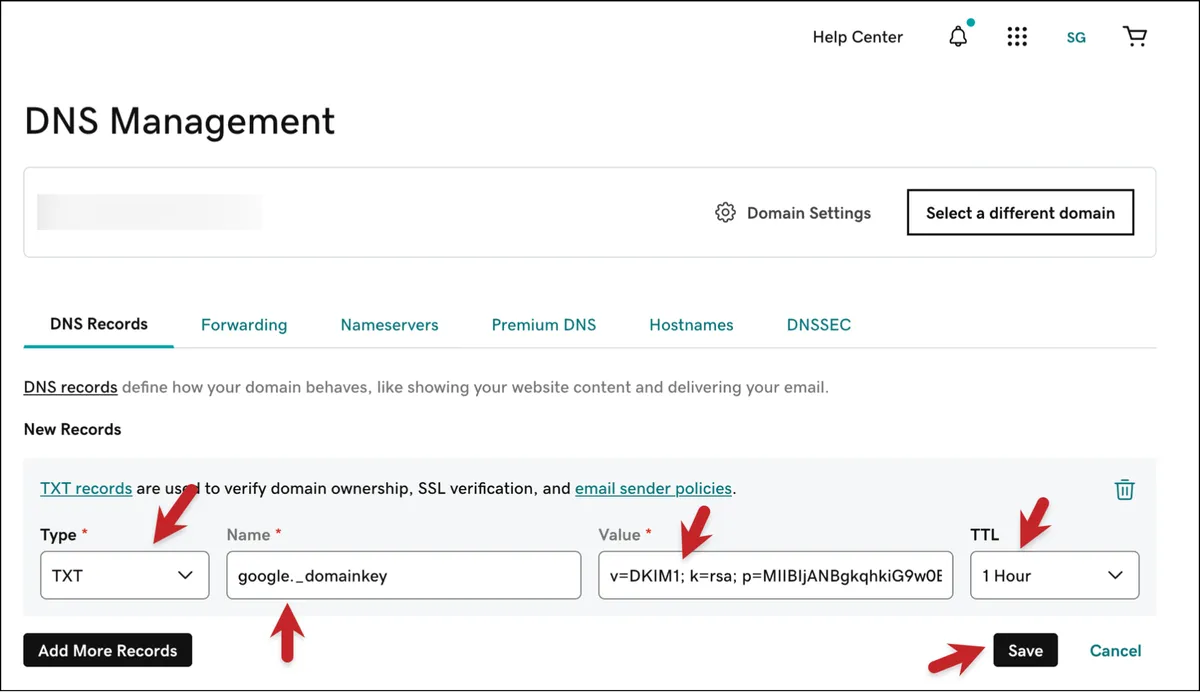
Task: Switch to the Premium DNS tab
Action: pyautogui.click(x=544, y=325)
